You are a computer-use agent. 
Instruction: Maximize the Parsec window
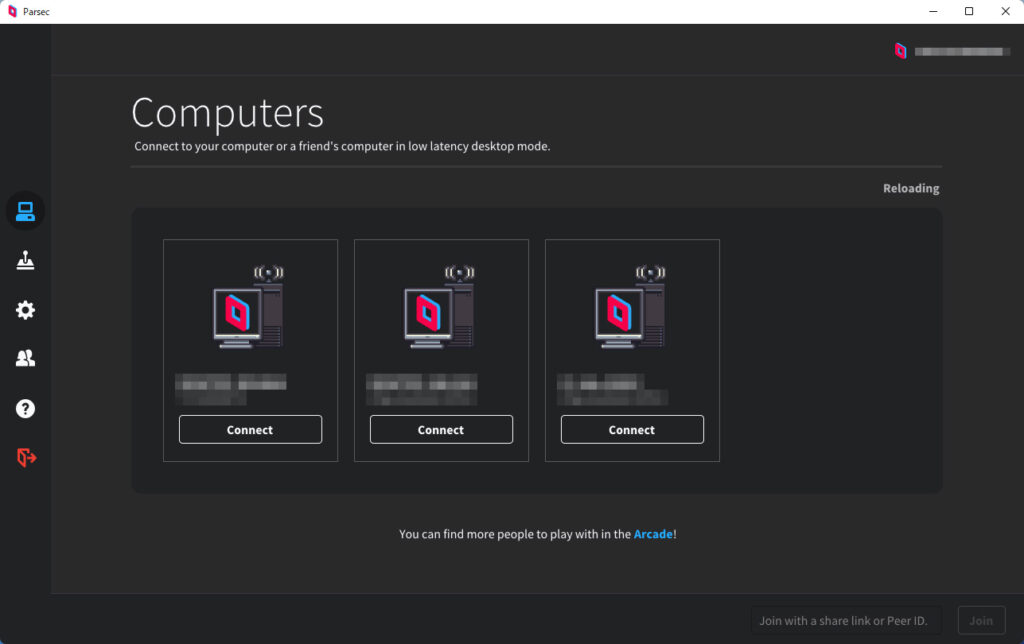pyautogui.click(x=969, y=12)
